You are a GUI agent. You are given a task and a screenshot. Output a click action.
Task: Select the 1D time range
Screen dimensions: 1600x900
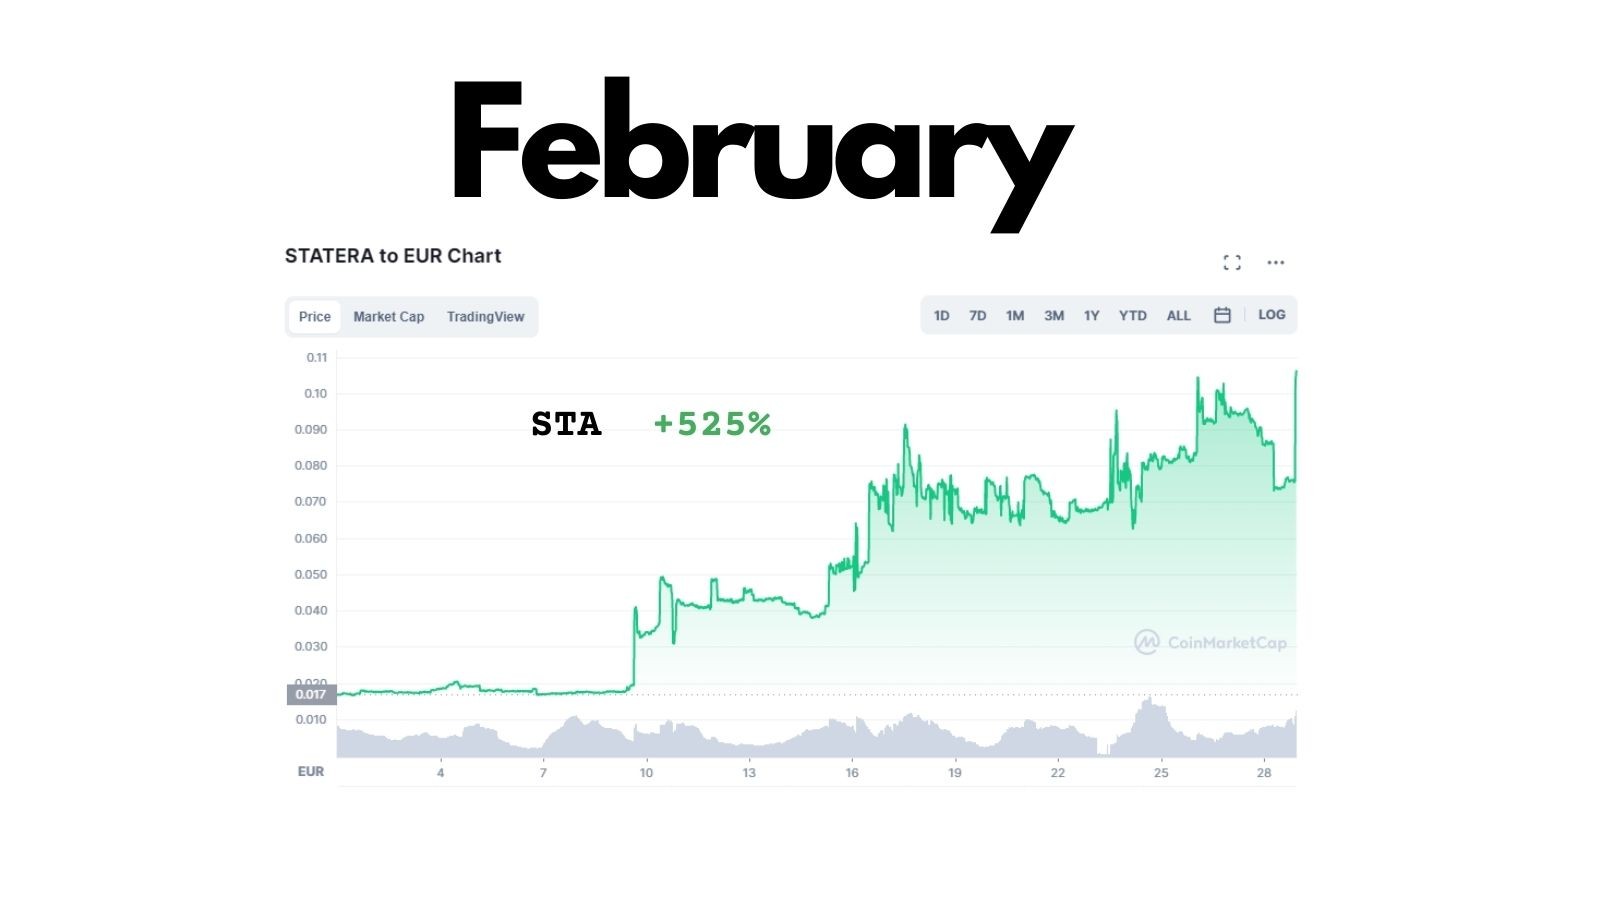point(941,316)
